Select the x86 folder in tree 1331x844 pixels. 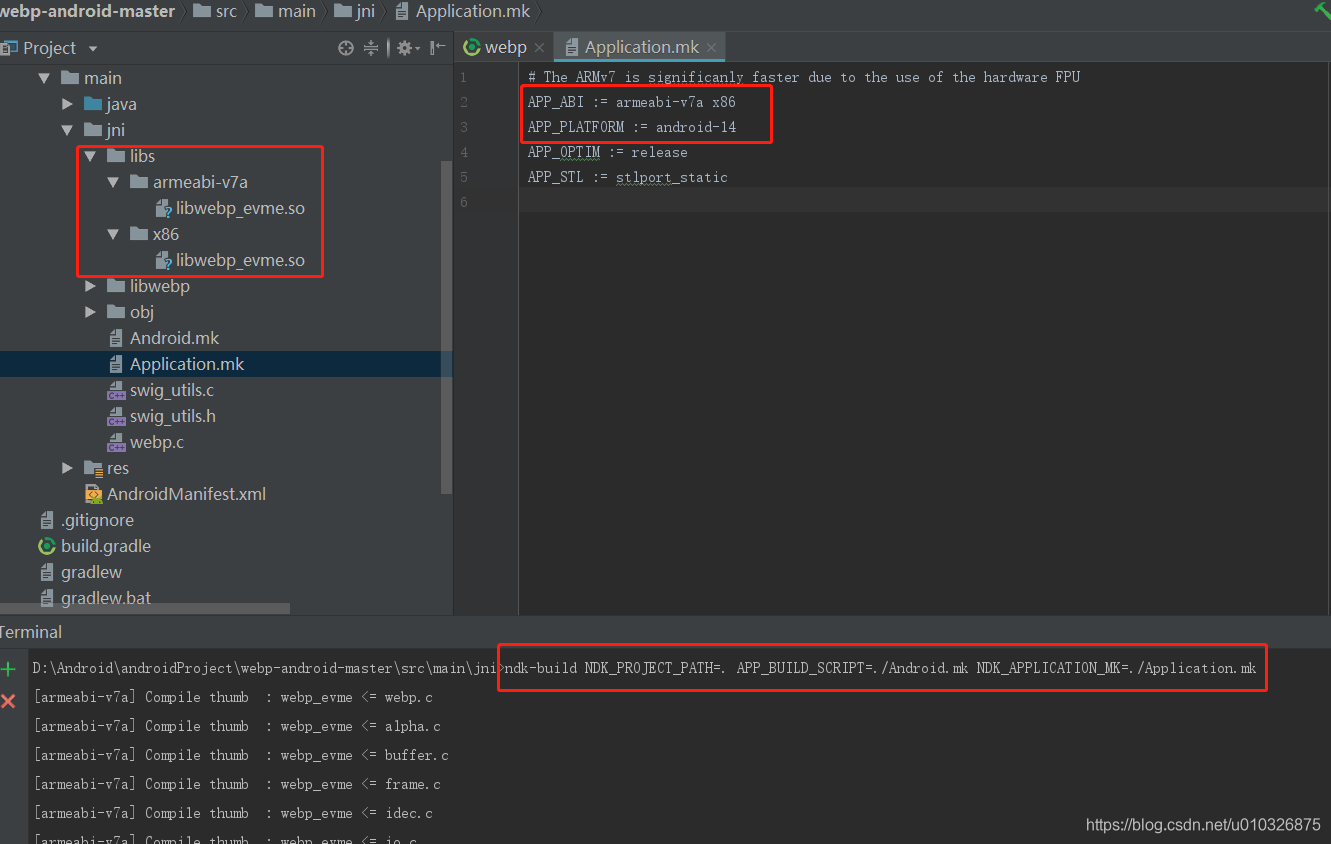click(x=155, y=234)
